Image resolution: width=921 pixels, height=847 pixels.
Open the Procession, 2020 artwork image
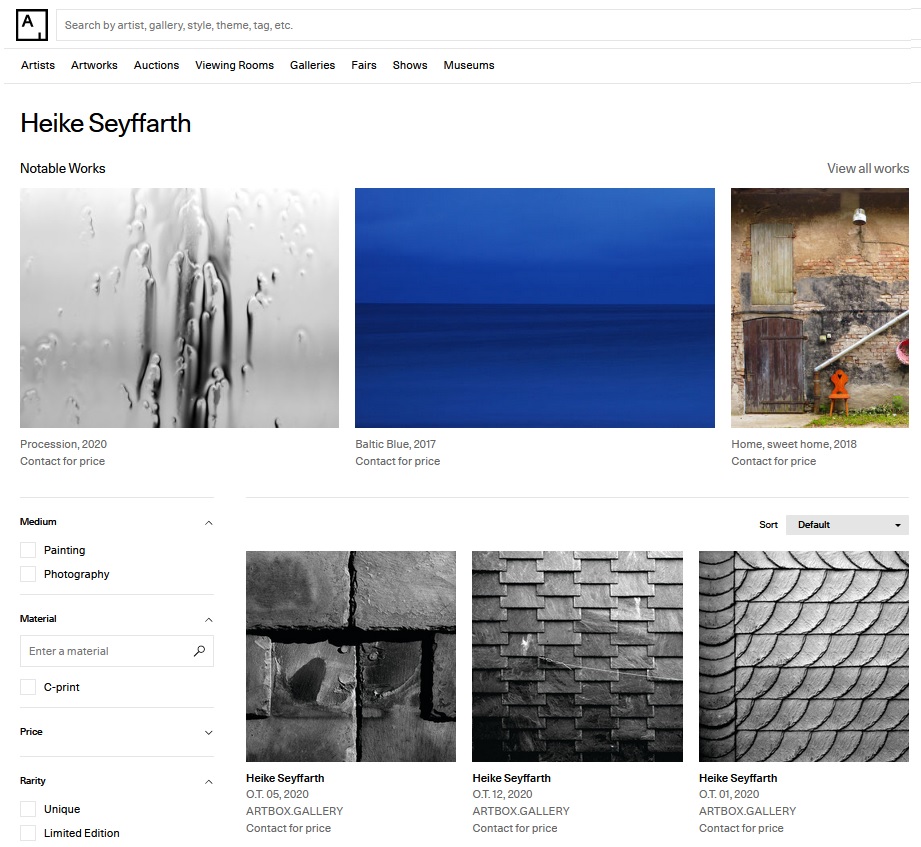tap(179, 308)
